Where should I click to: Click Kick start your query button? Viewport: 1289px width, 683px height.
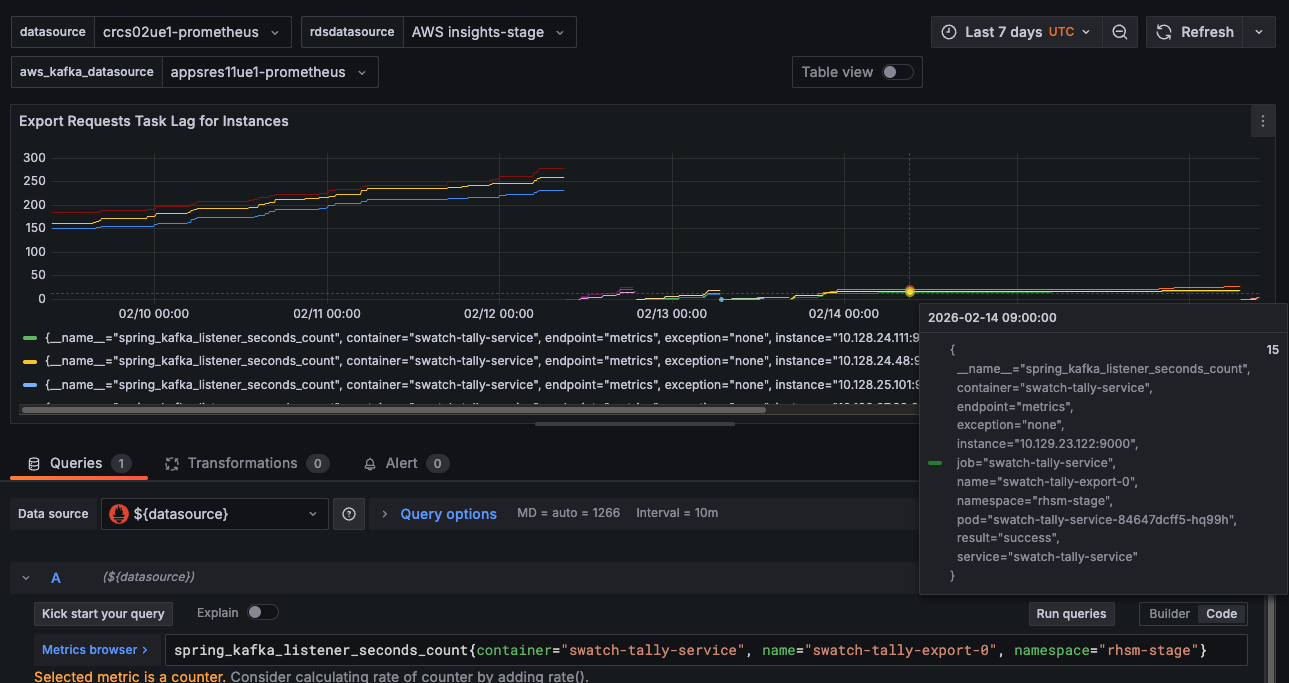tap(103, 614)
